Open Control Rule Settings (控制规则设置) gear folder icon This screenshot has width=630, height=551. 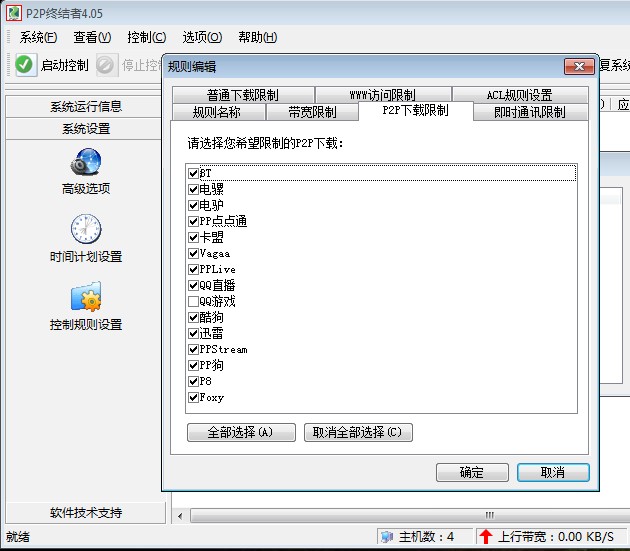[x=86, y=297]
